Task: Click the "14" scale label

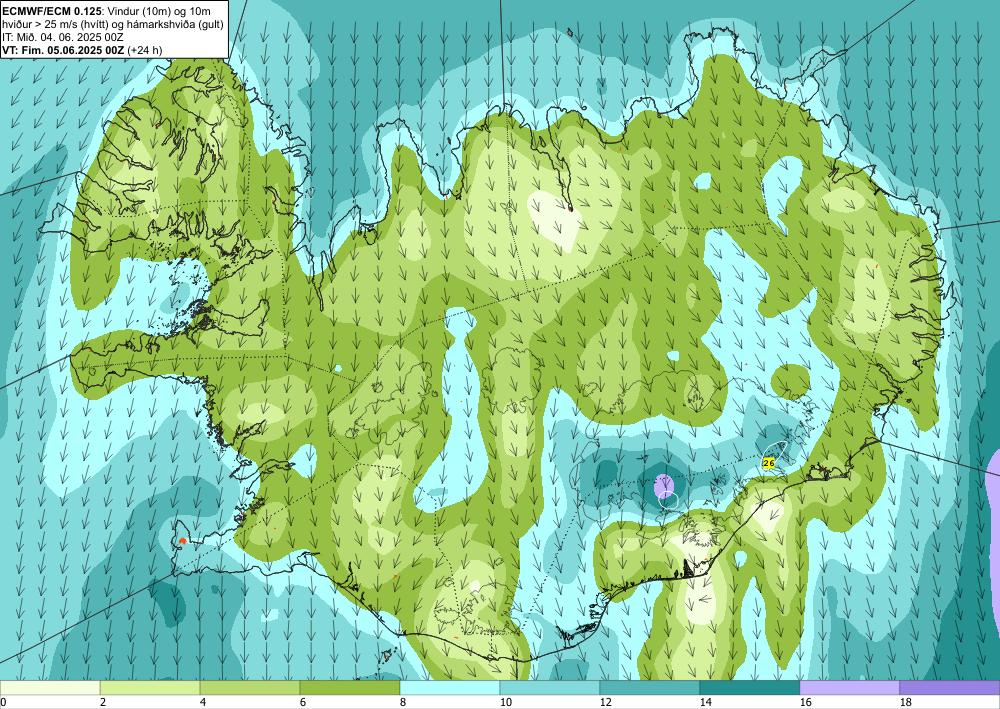Action: (x=705, y=702)
